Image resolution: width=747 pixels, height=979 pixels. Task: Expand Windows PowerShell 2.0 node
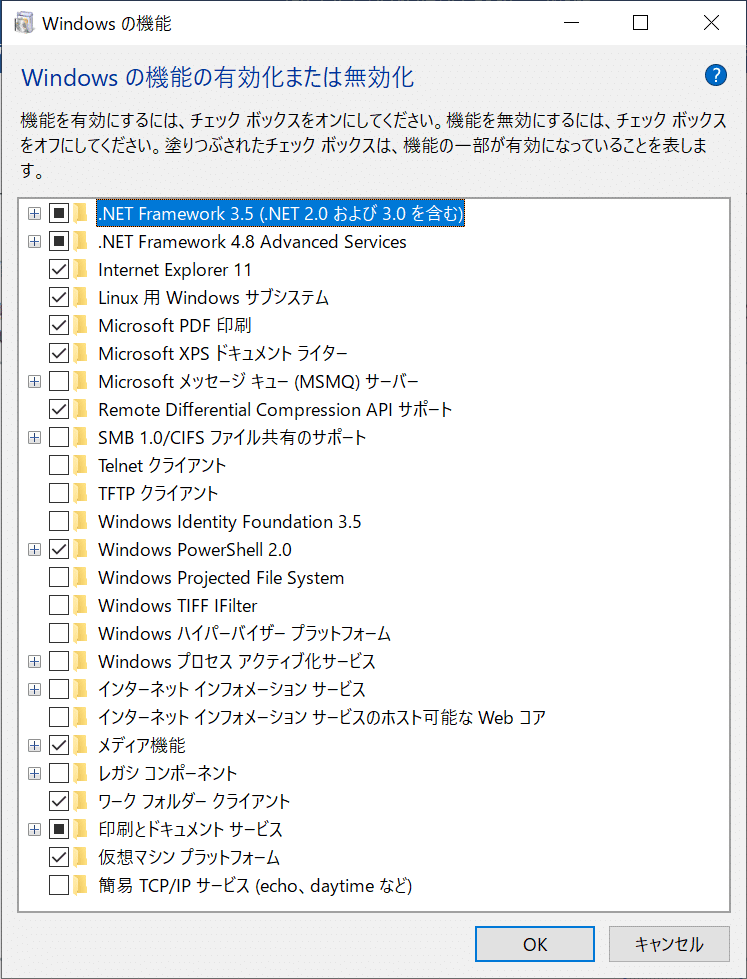pyautogui.click(x=34, y=550)
